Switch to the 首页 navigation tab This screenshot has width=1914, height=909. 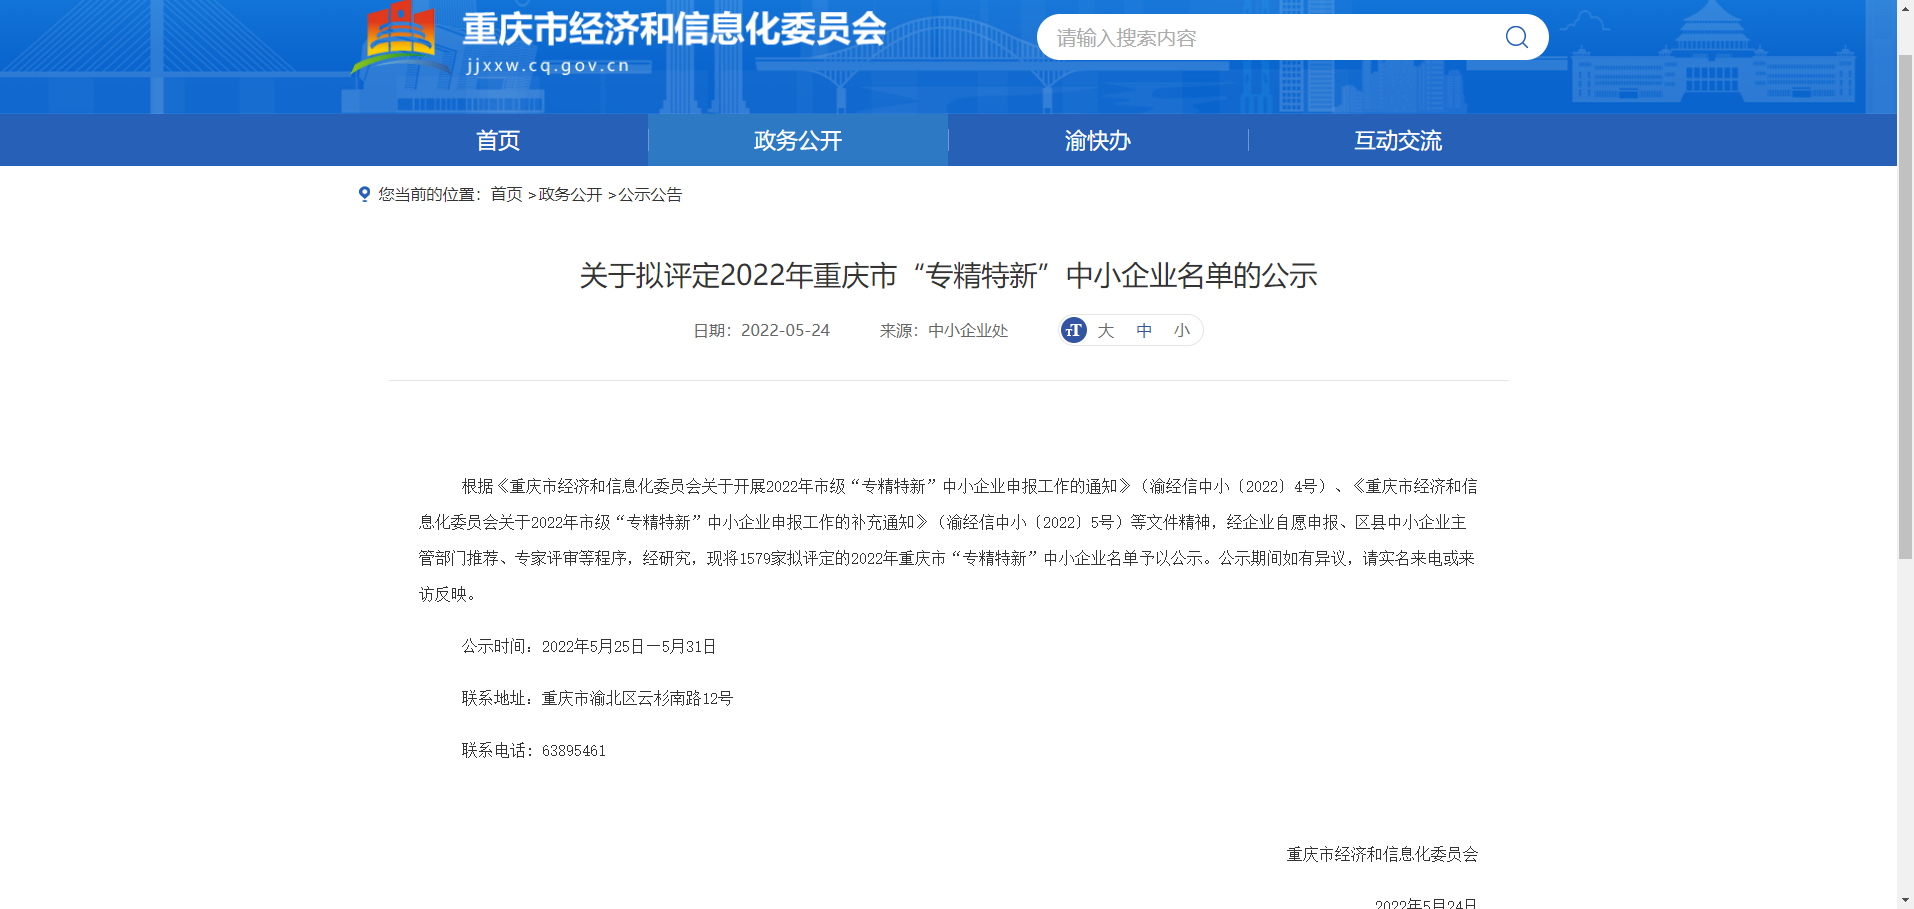[x=497, y=140]
